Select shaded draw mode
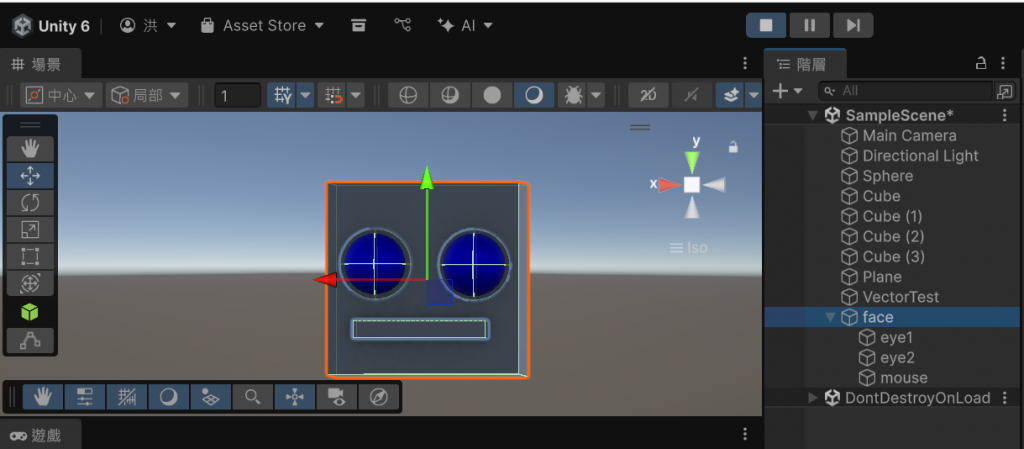Image resolution: width=1024 pixels, height=449 pixels. [x=534, y=95]
